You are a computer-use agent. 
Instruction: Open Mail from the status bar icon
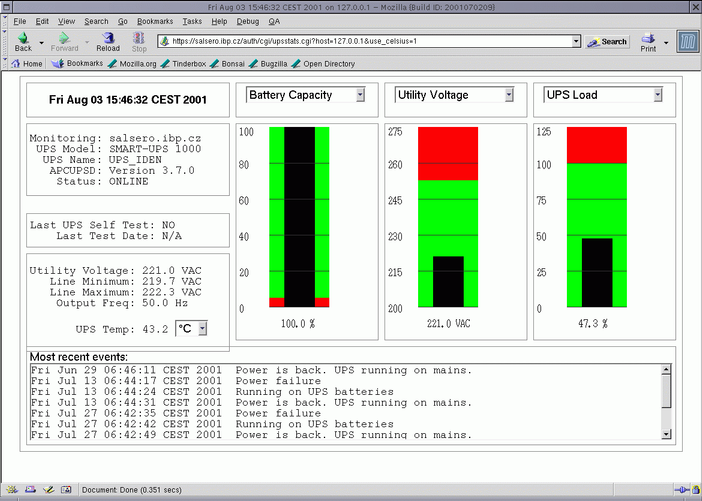30,490
